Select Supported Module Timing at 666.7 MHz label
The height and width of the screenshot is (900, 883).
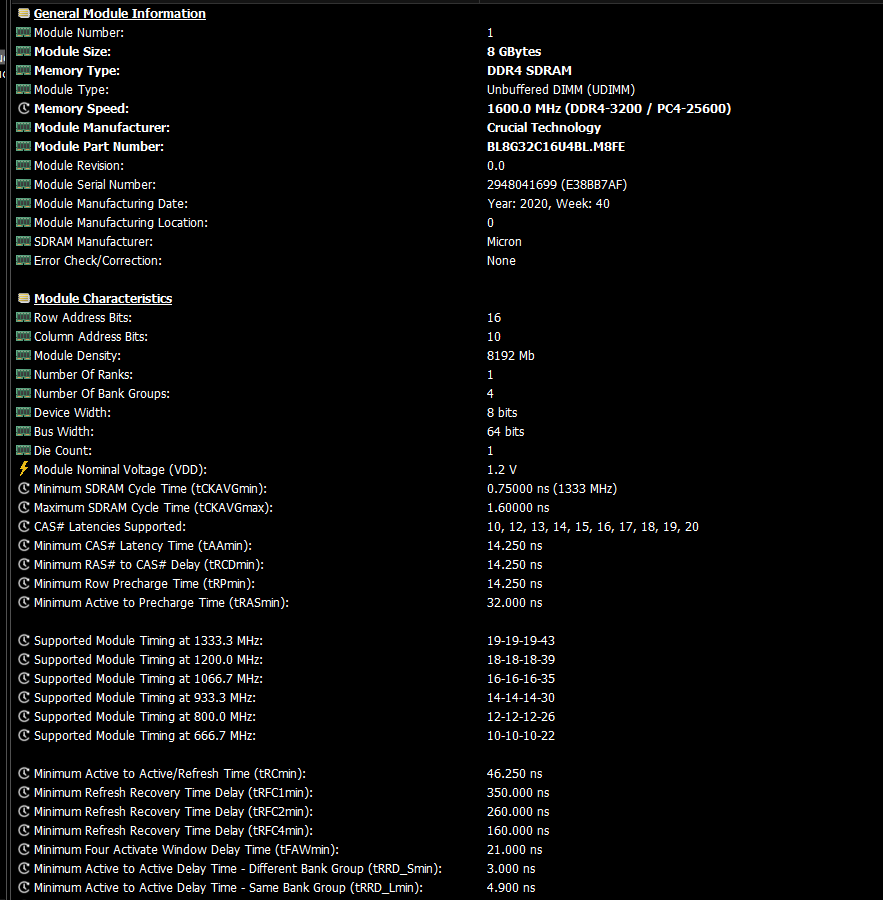(145, 735)
